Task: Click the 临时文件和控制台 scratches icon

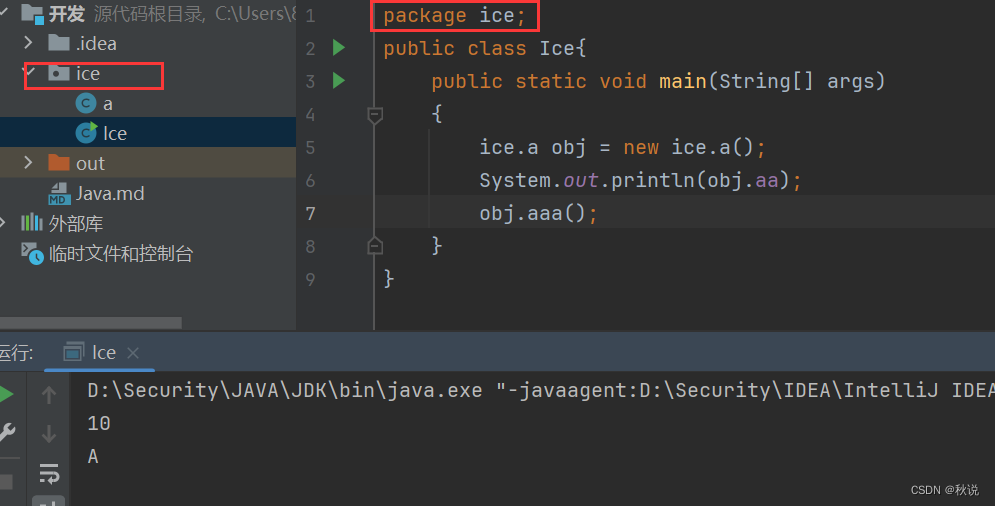Action: click(x=32, y=253)
